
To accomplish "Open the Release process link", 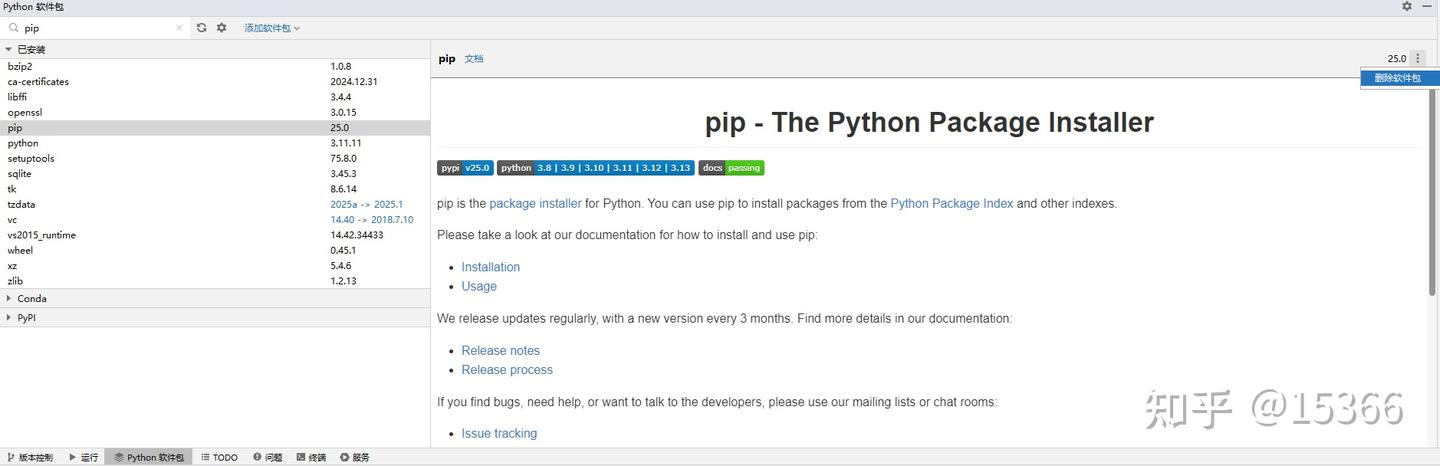I will click(507, 370).
